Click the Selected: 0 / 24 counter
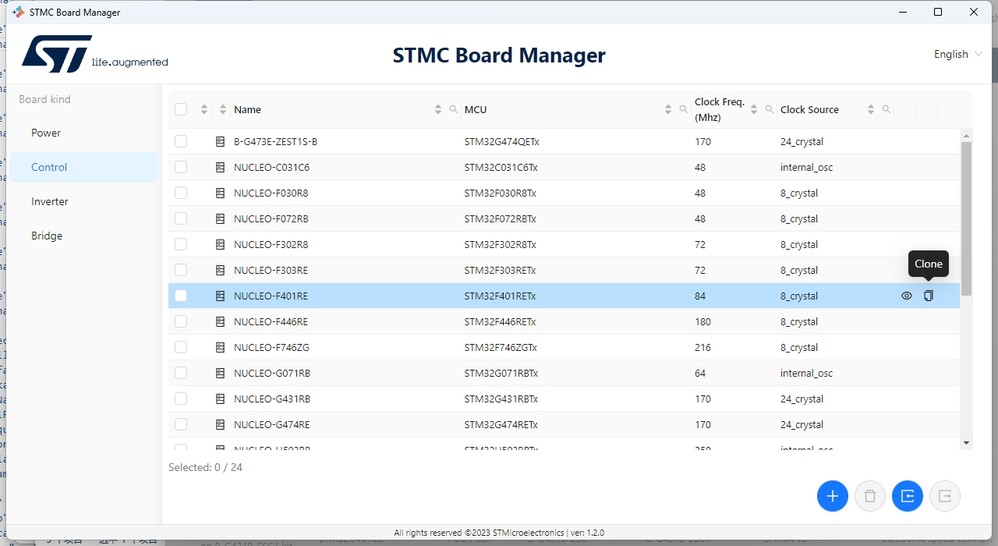 click(x=205, y=467)
